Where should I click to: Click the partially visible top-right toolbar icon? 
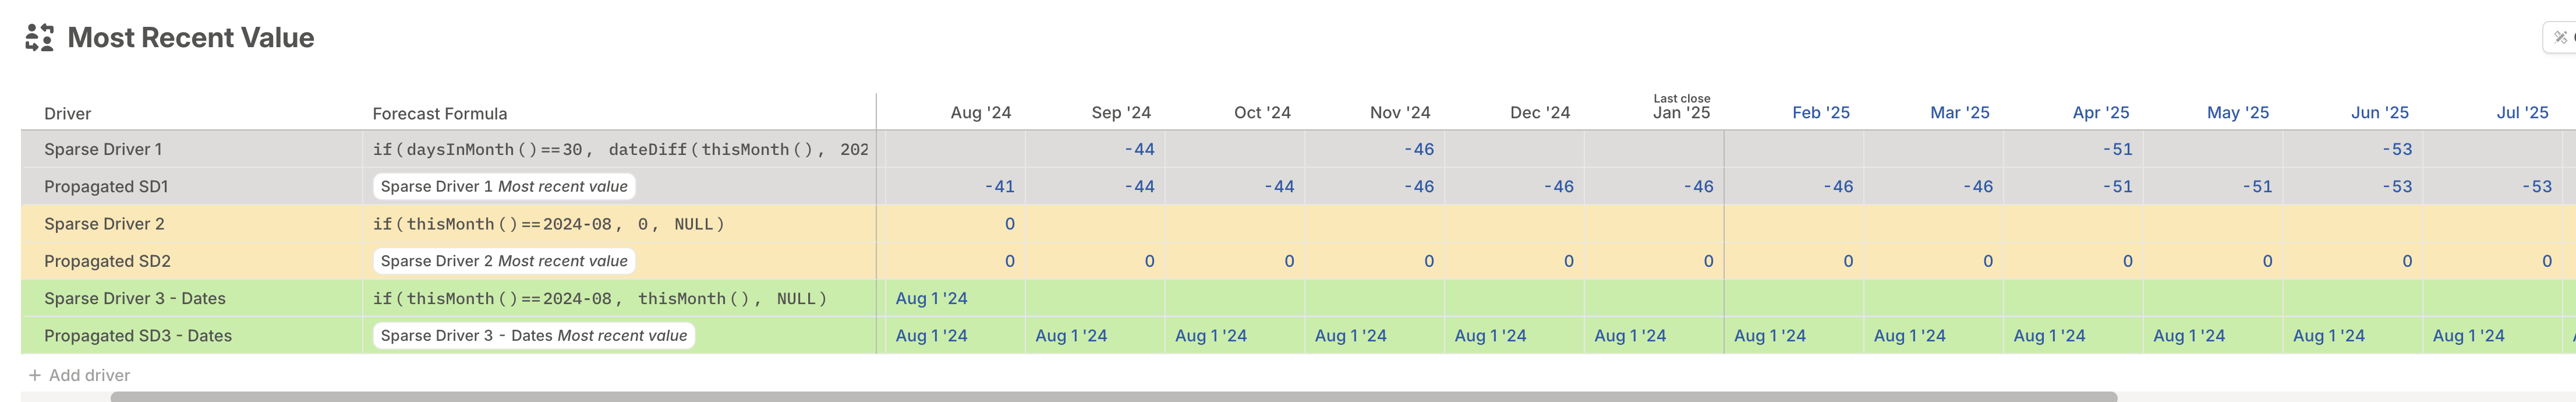[x=2561, y=37]
